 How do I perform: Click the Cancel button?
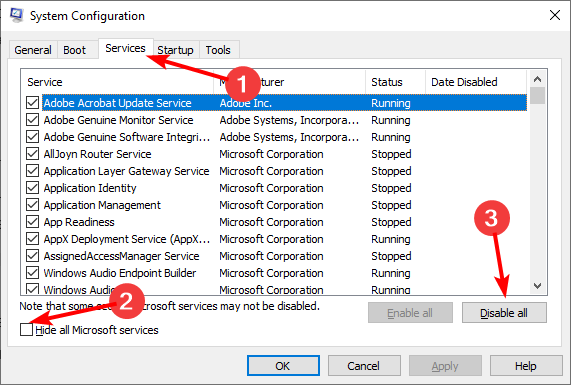364,365
